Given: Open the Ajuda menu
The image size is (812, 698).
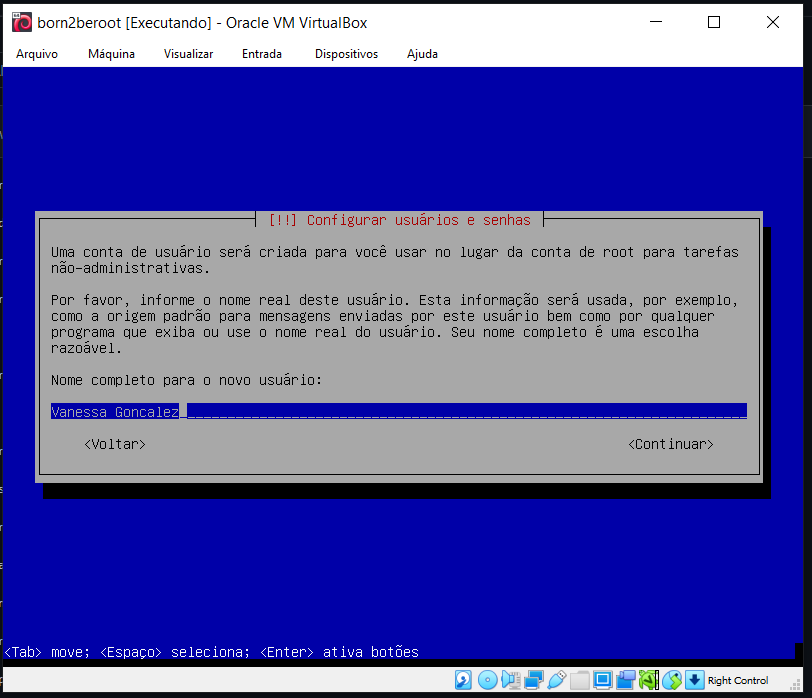Looking at the screenshot, I should click(422, 54).
